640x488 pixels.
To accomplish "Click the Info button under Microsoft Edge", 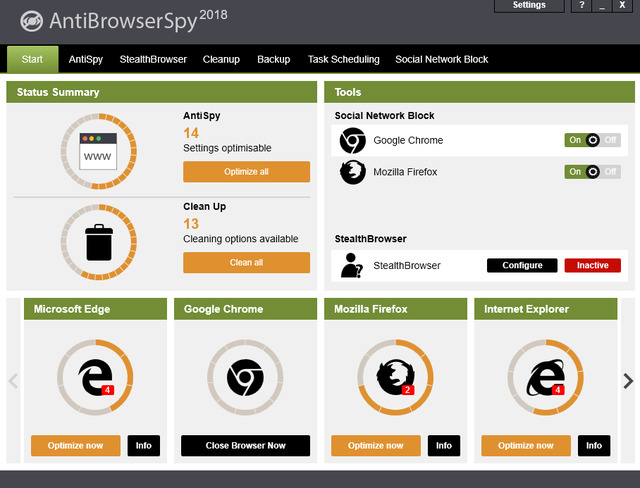I will click(143, 445).
